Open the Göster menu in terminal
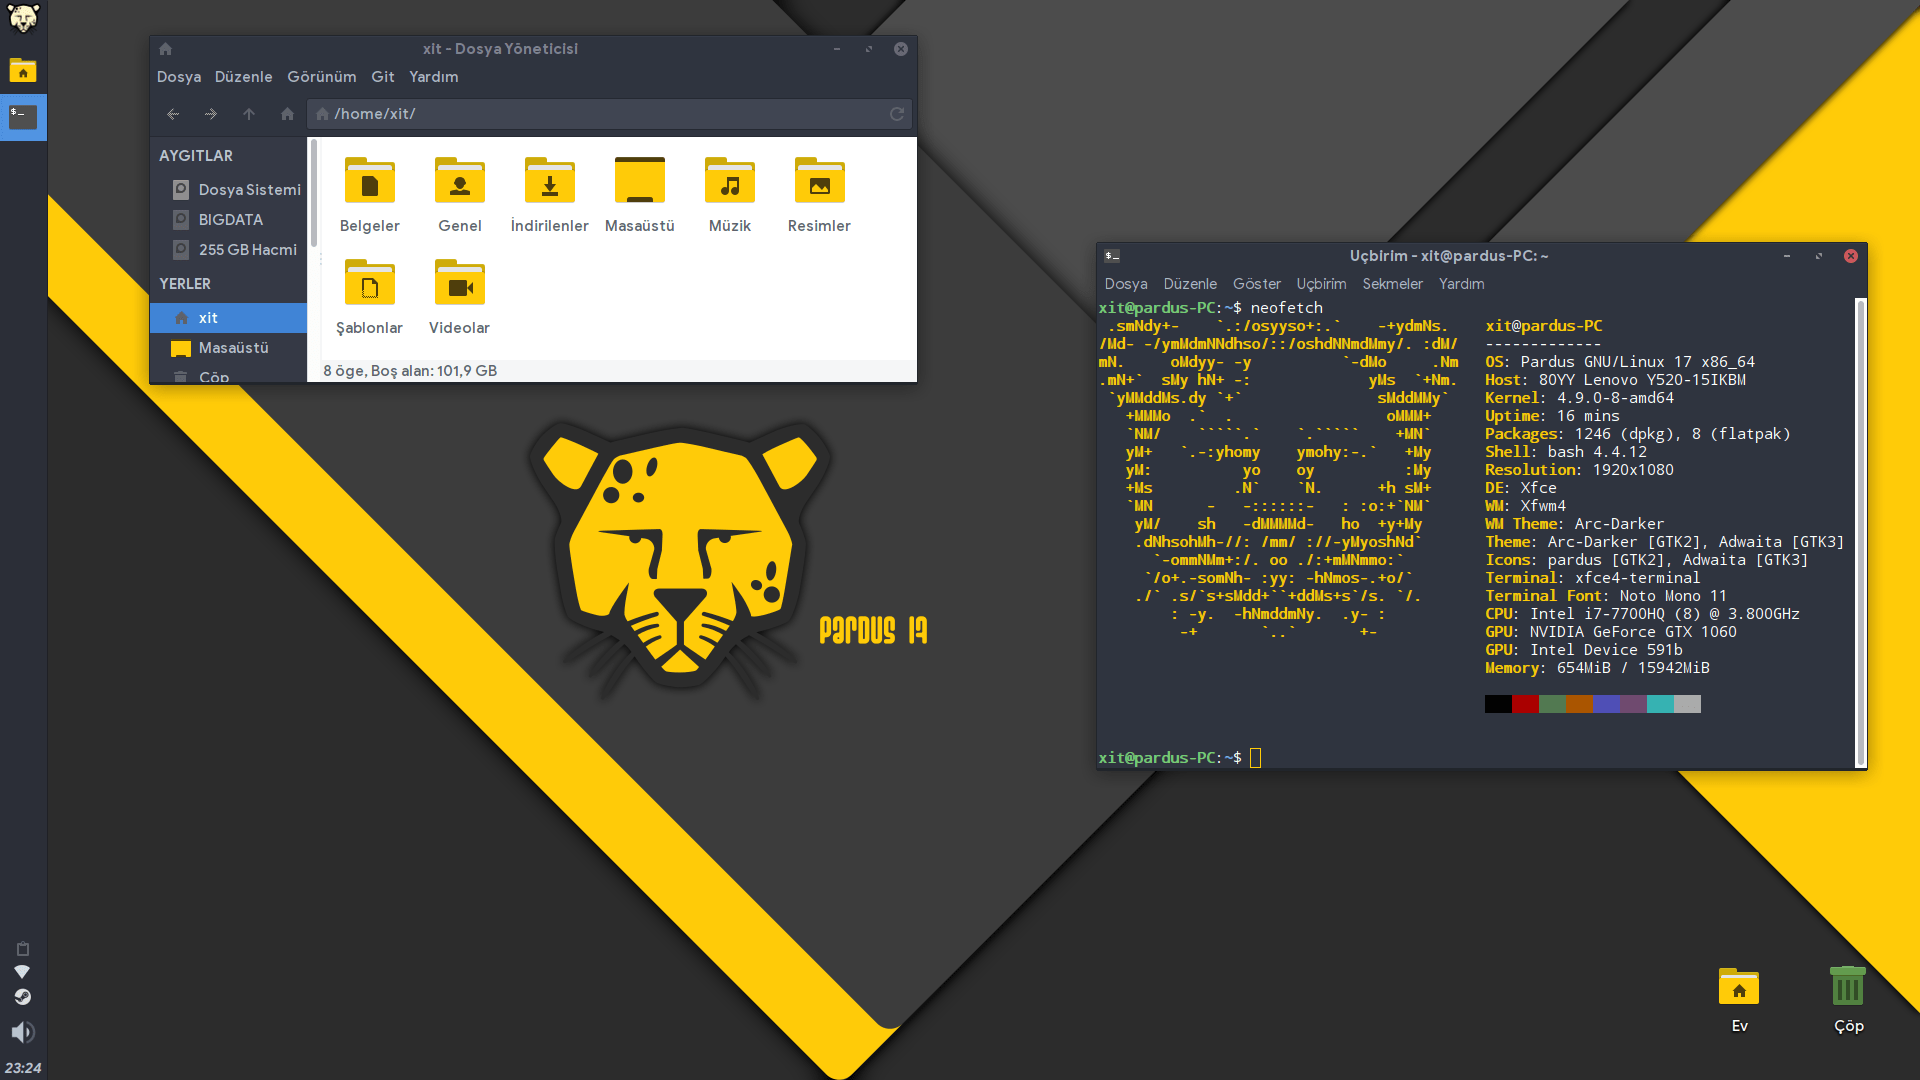This screenshot has width=1920, height=1080. click(x=1257, y=284)
